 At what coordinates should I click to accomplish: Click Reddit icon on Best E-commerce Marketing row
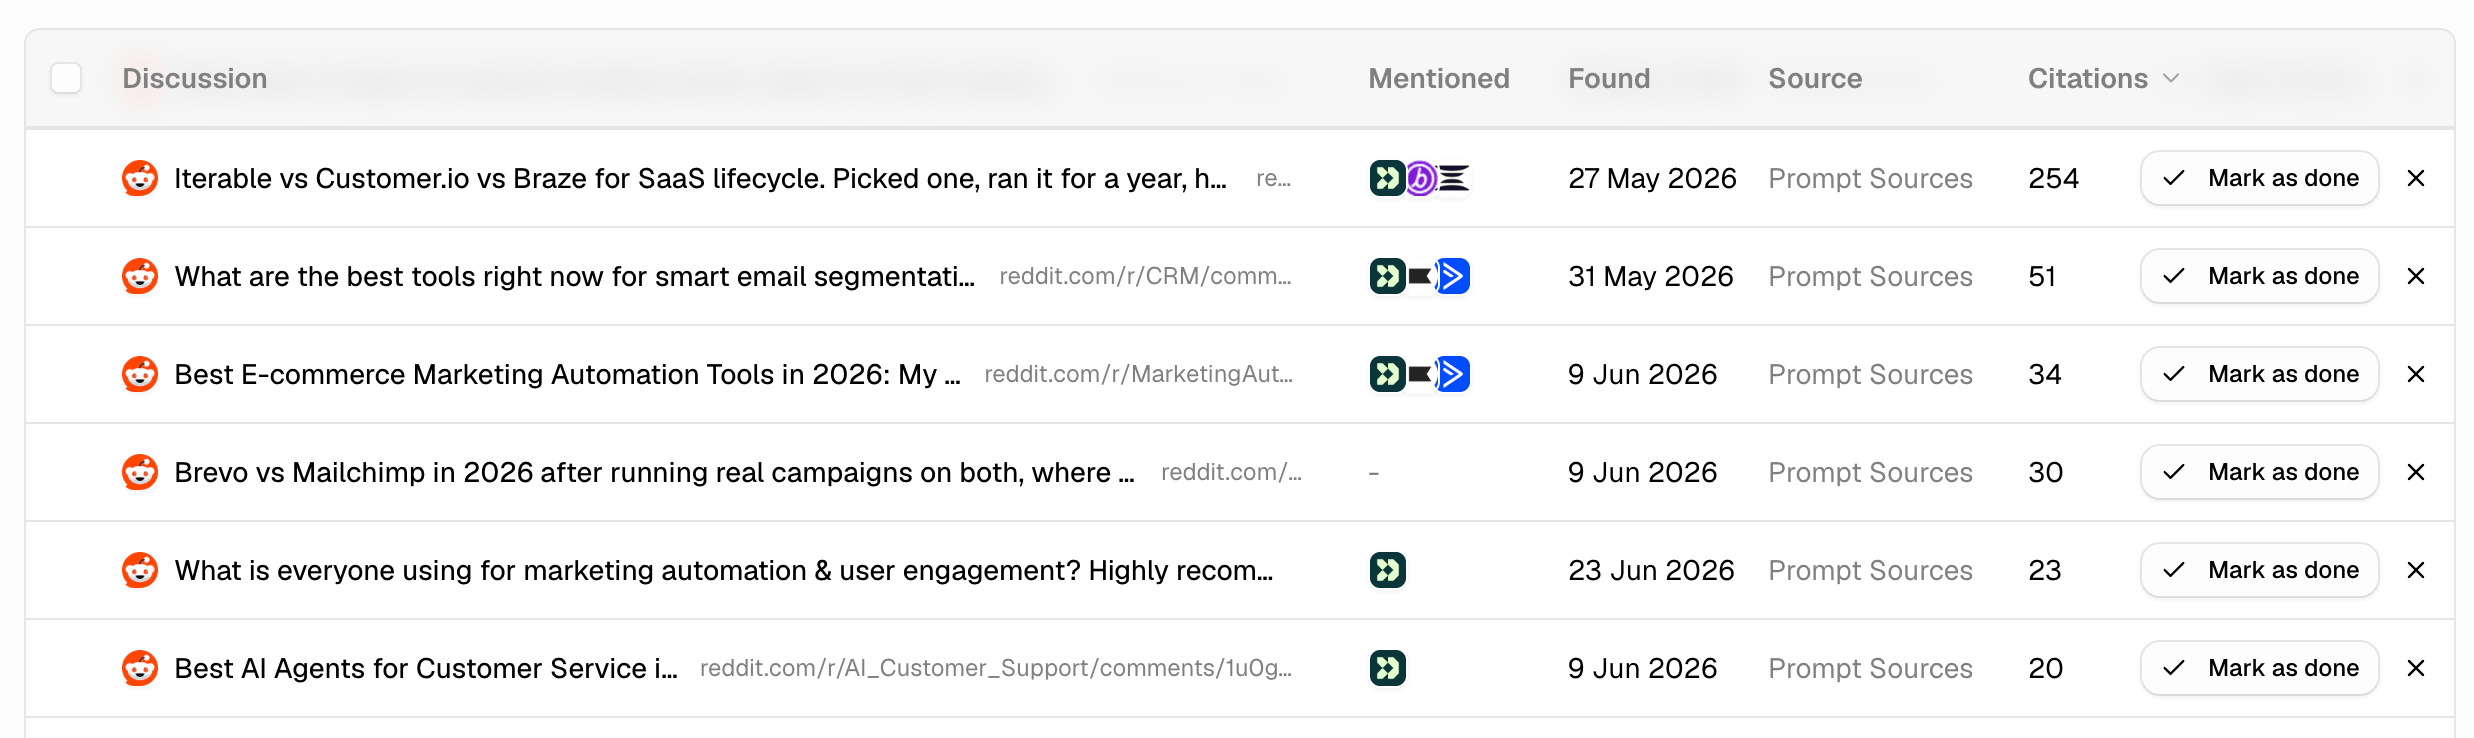(140, 374)
